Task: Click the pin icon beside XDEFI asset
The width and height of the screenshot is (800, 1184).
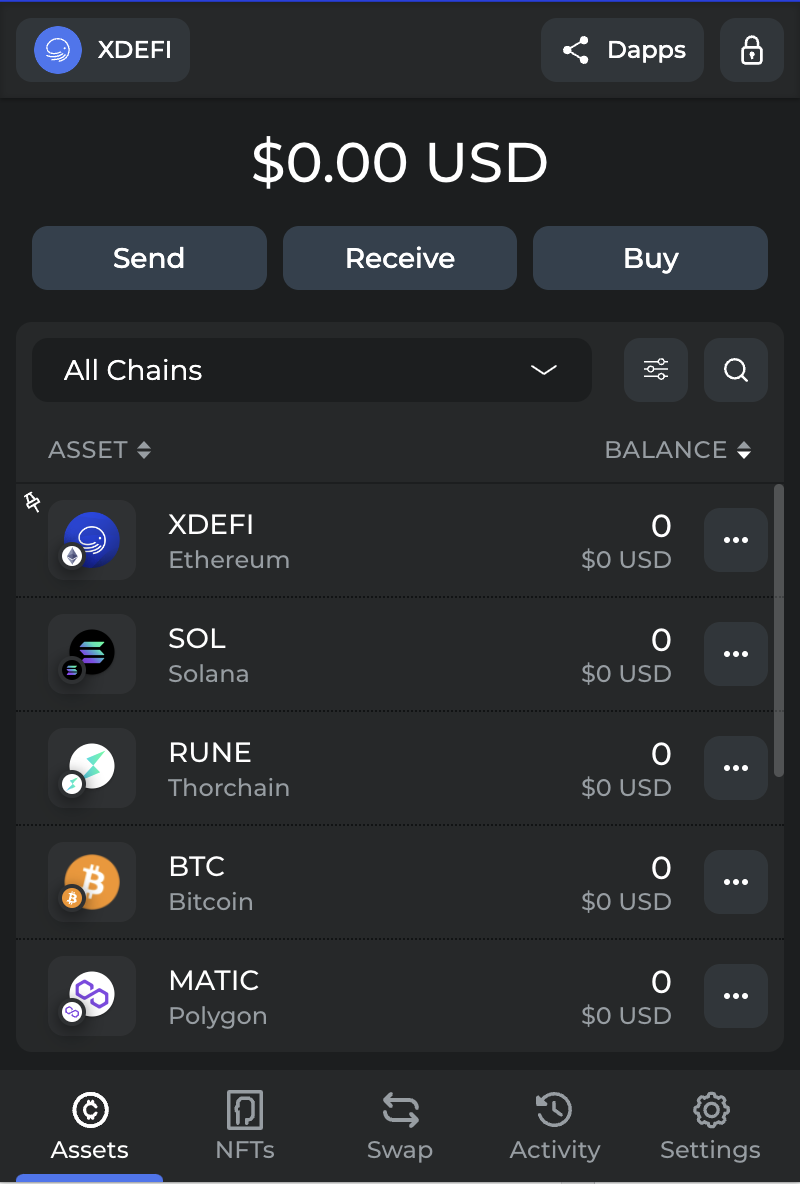Action: pyautogui.click(x=32, y=501)
